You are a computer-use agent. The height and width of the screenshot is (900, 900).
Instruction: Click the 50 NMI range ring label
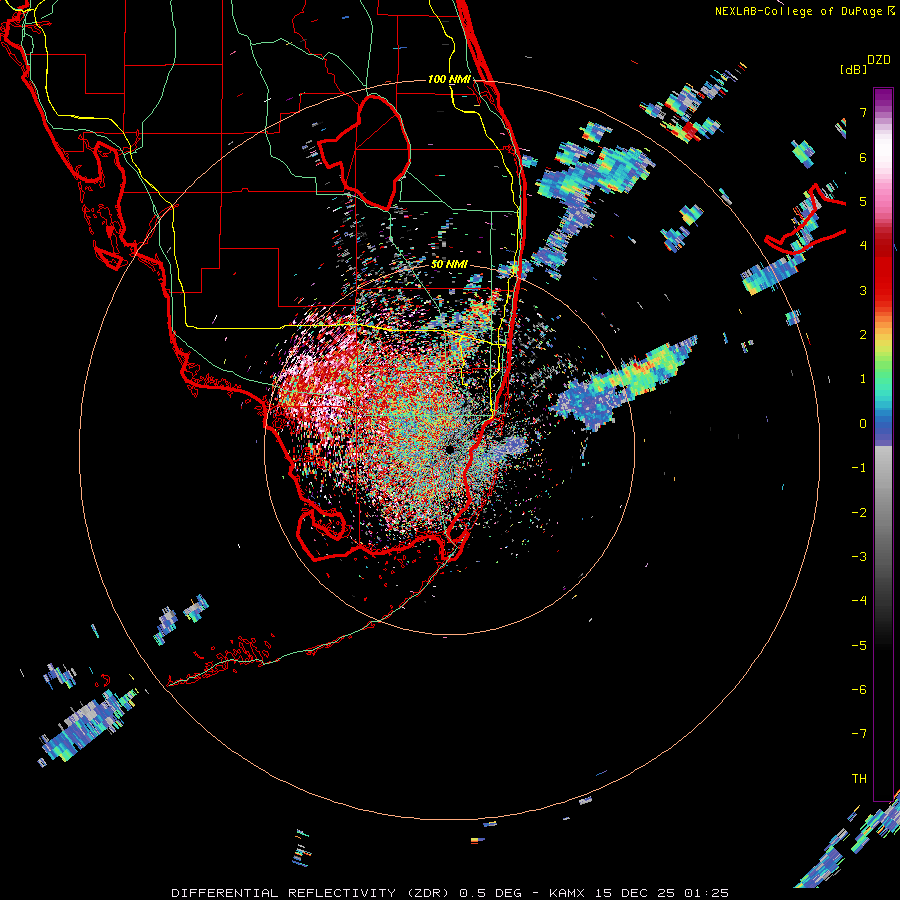[449, 265]
